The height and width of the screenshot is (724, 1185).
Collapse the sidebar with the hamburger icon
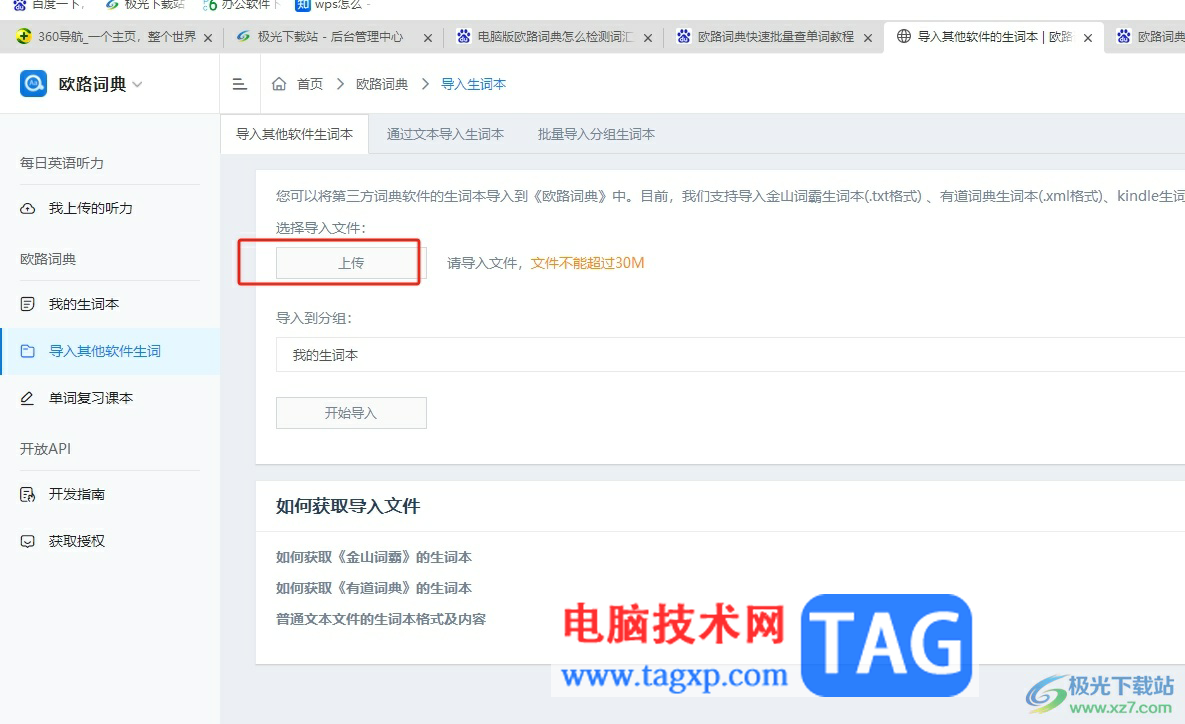[240, 84]
